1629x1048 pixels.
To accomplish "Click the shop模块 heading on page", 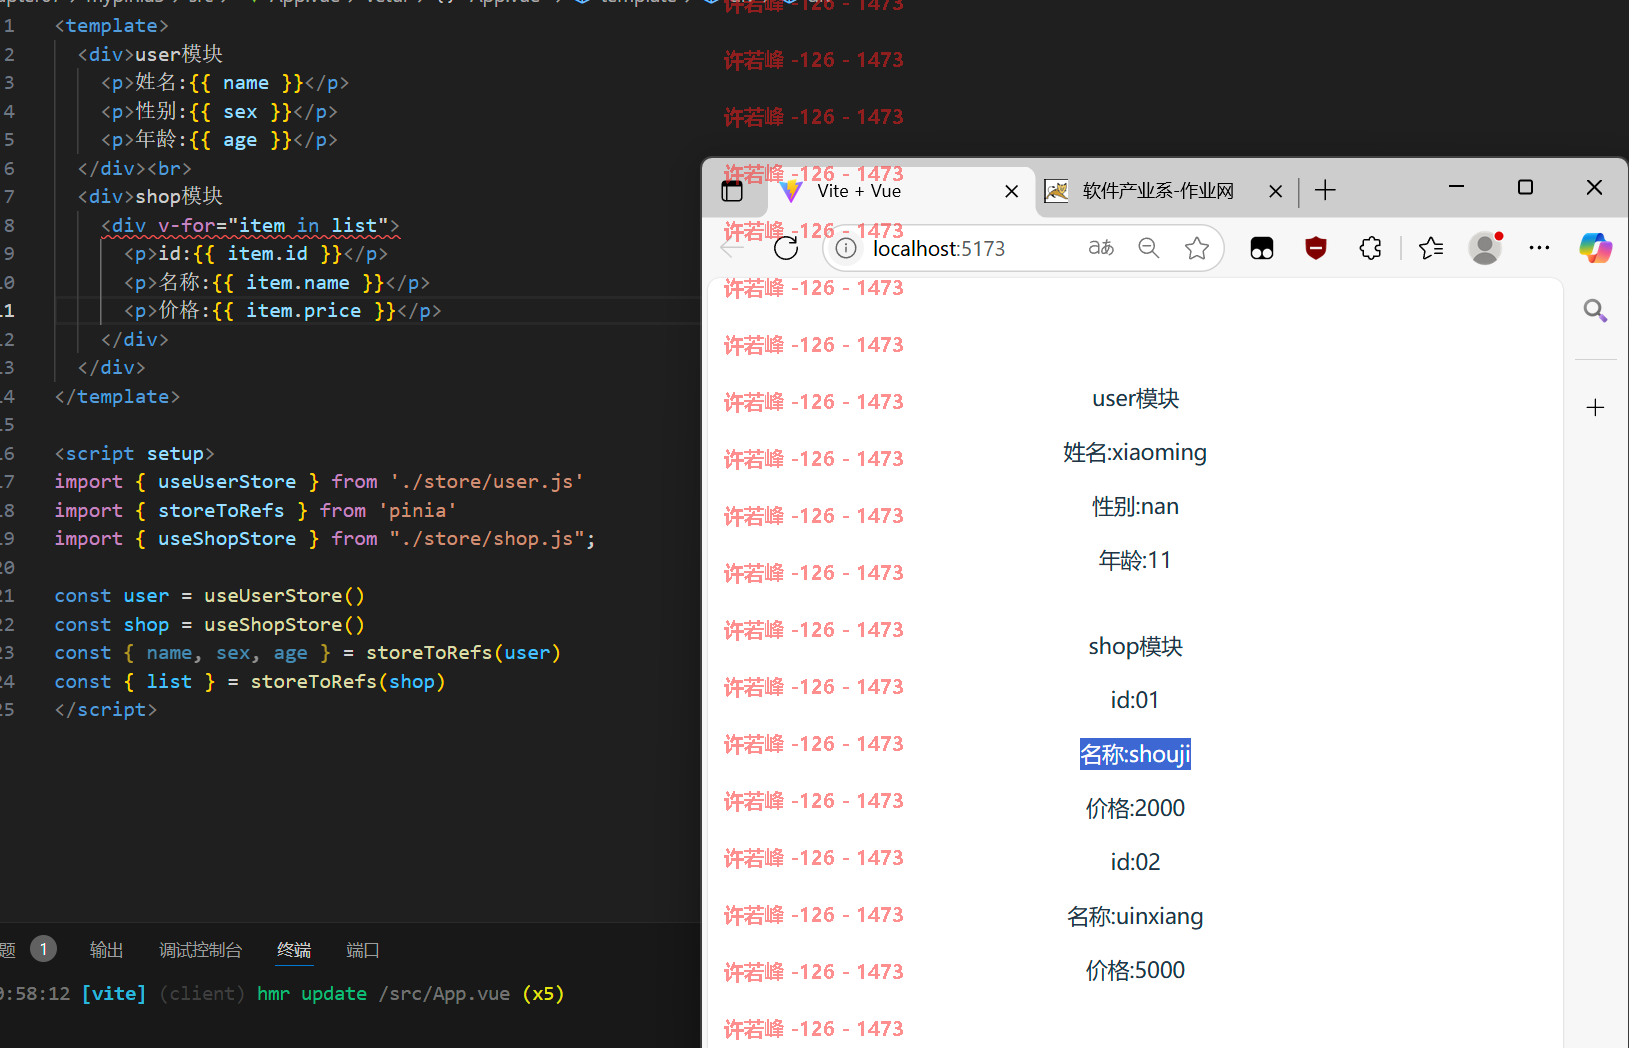I will 1135,647.
